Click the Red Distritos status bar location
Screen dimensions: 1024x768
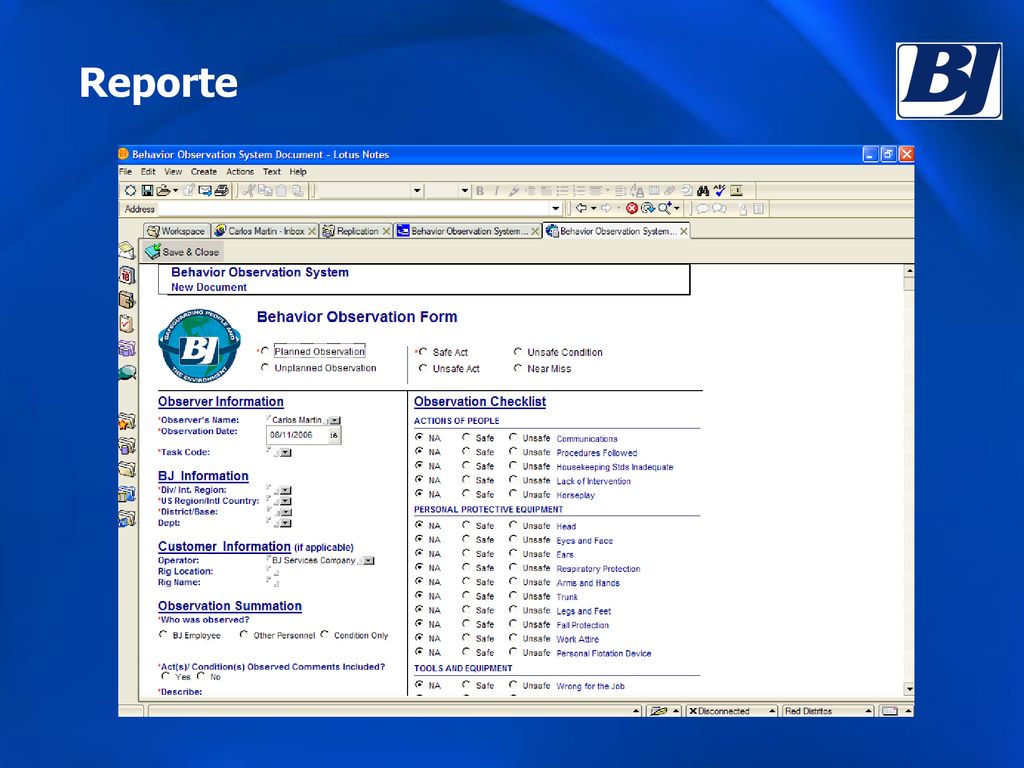click(x=827, y=711)
